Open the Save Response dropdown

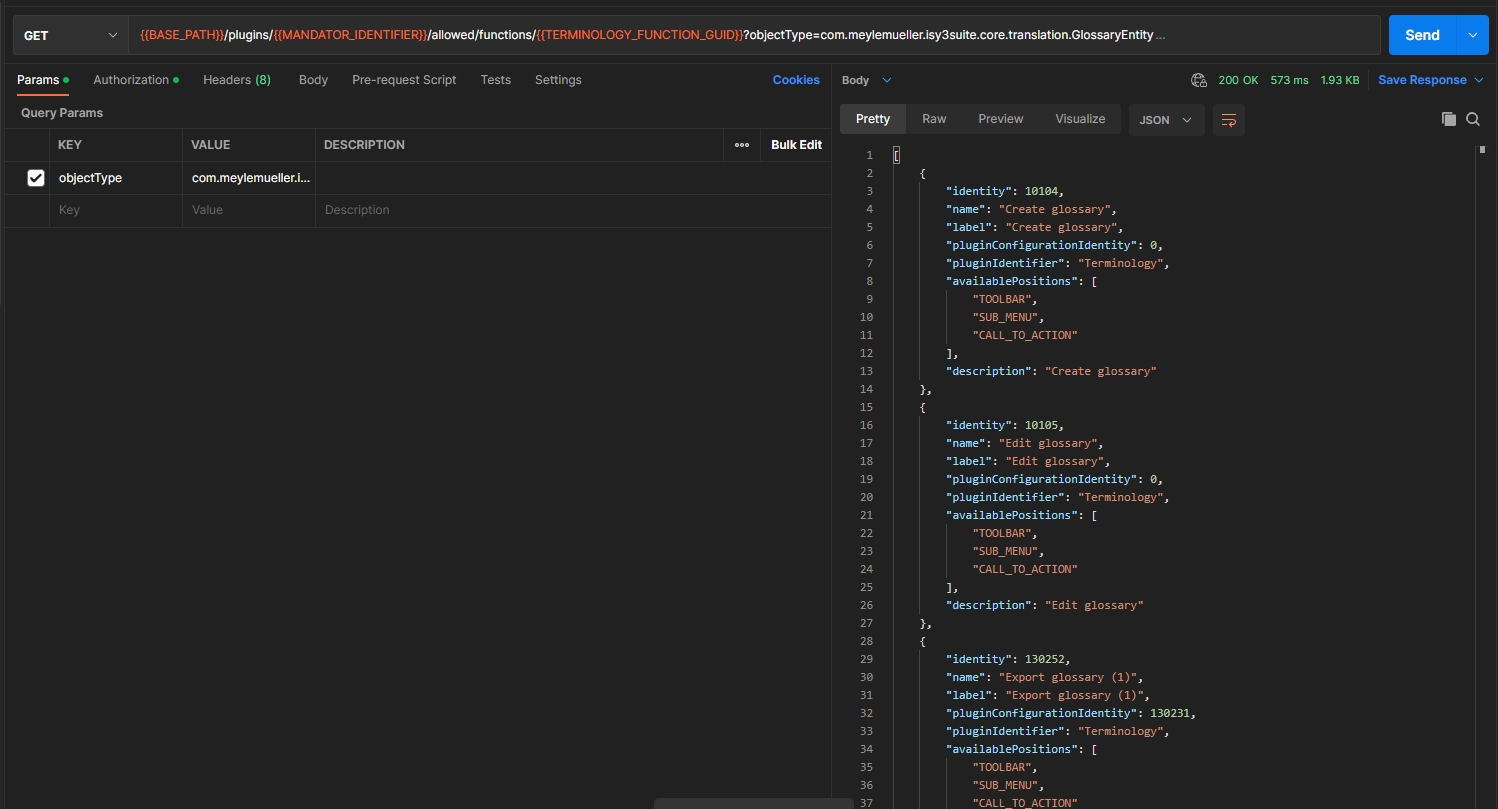pyautogui.click(x=1430, y=80)
